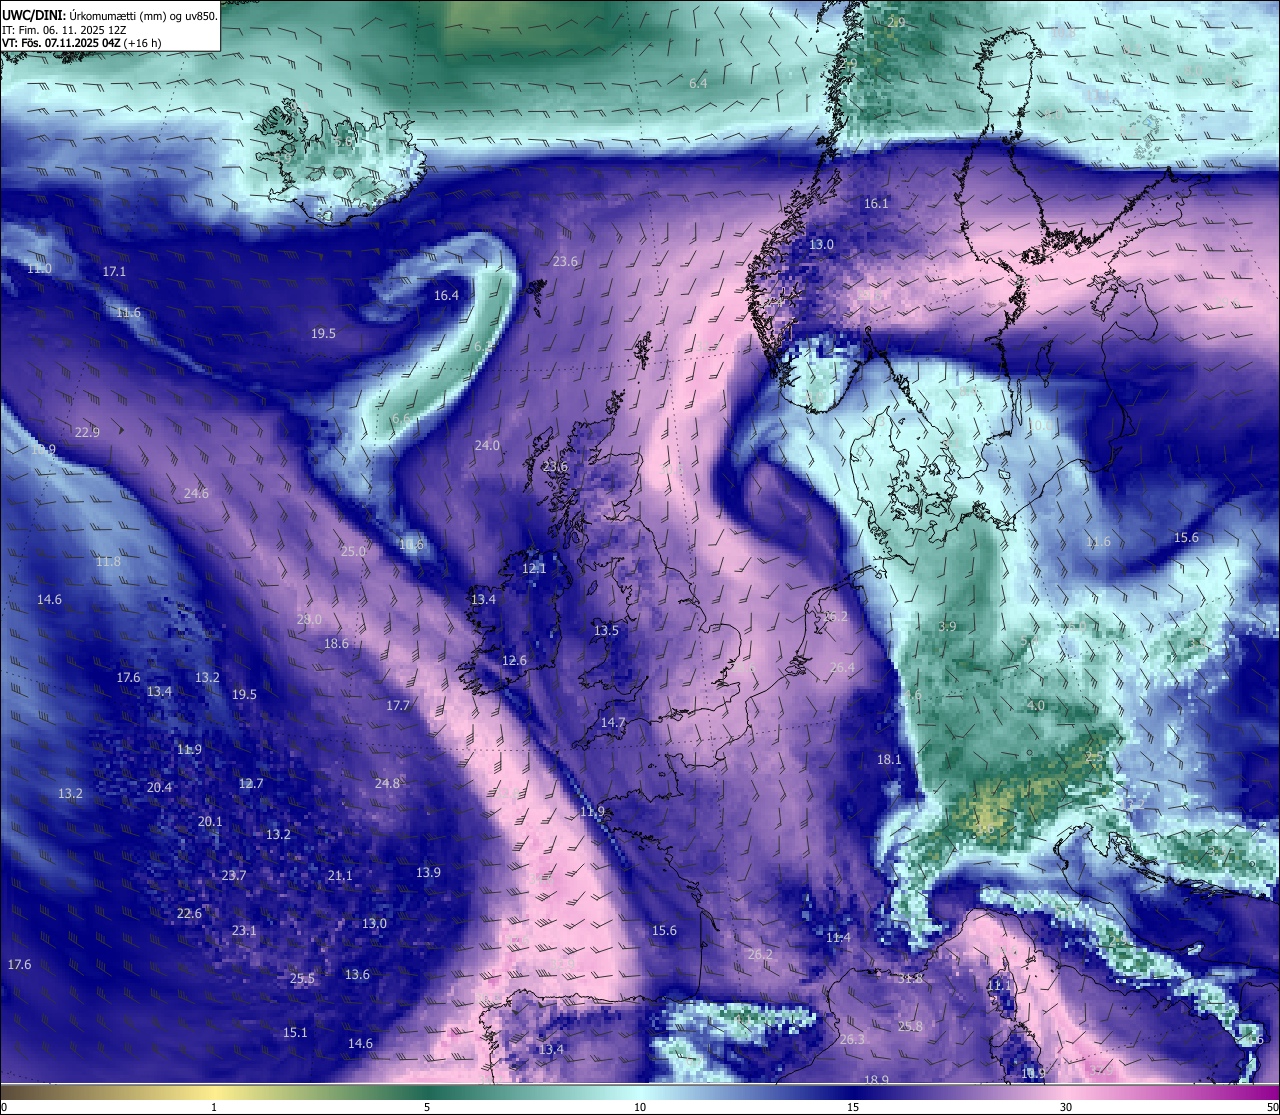Click the color scale label 5
1280x1115 pixels.
point(427,1107)
